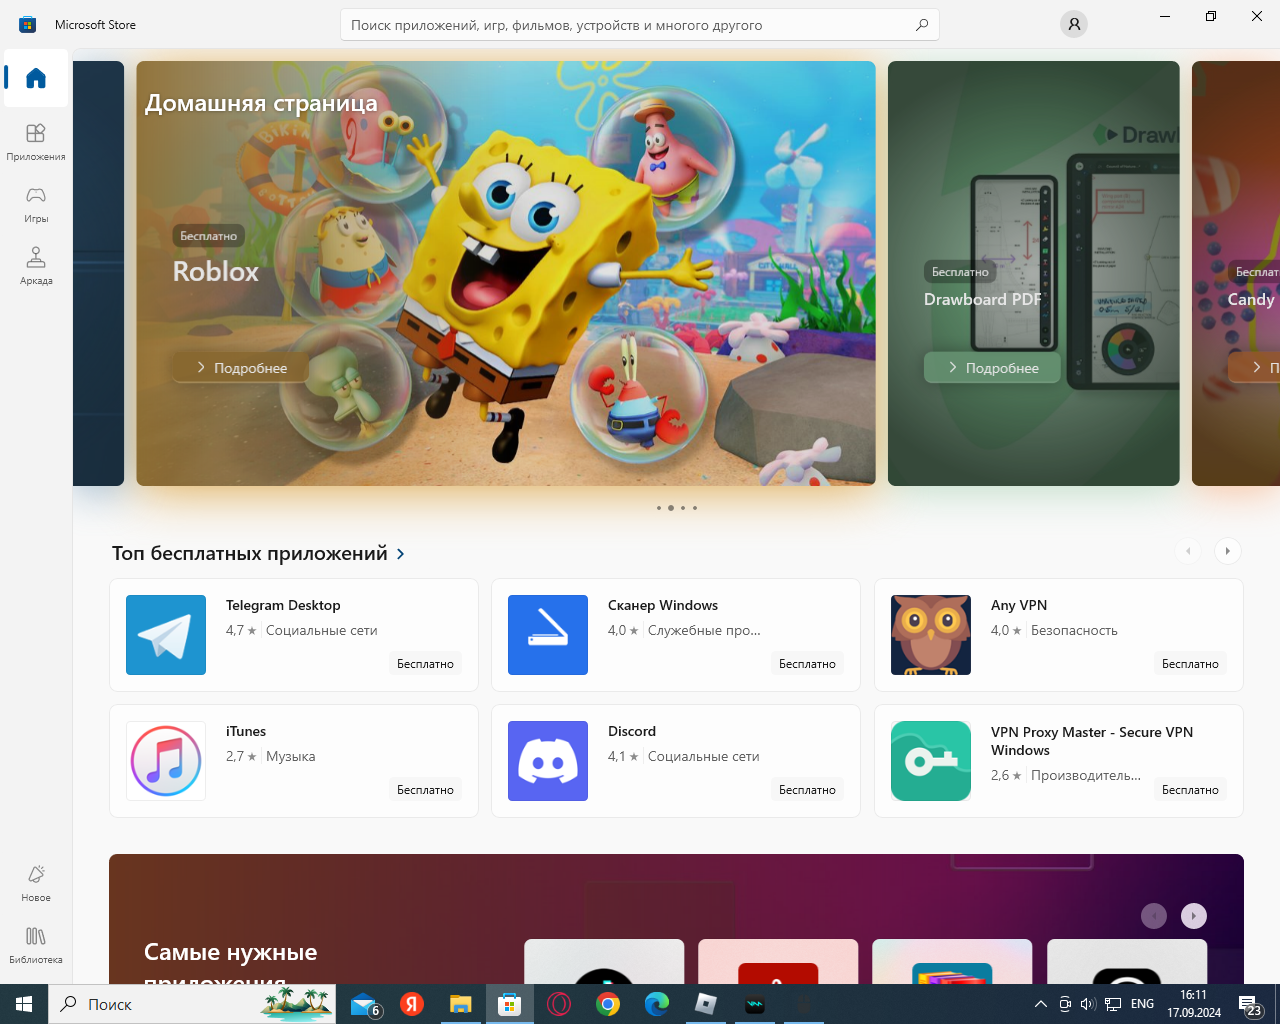Select the last carousel page dot

click(695, 508)
